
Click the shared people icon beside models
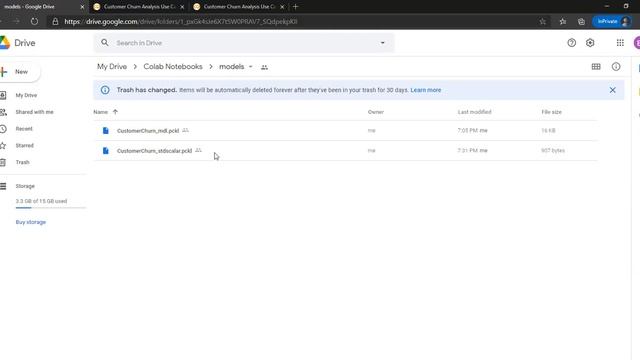[264, 67]
